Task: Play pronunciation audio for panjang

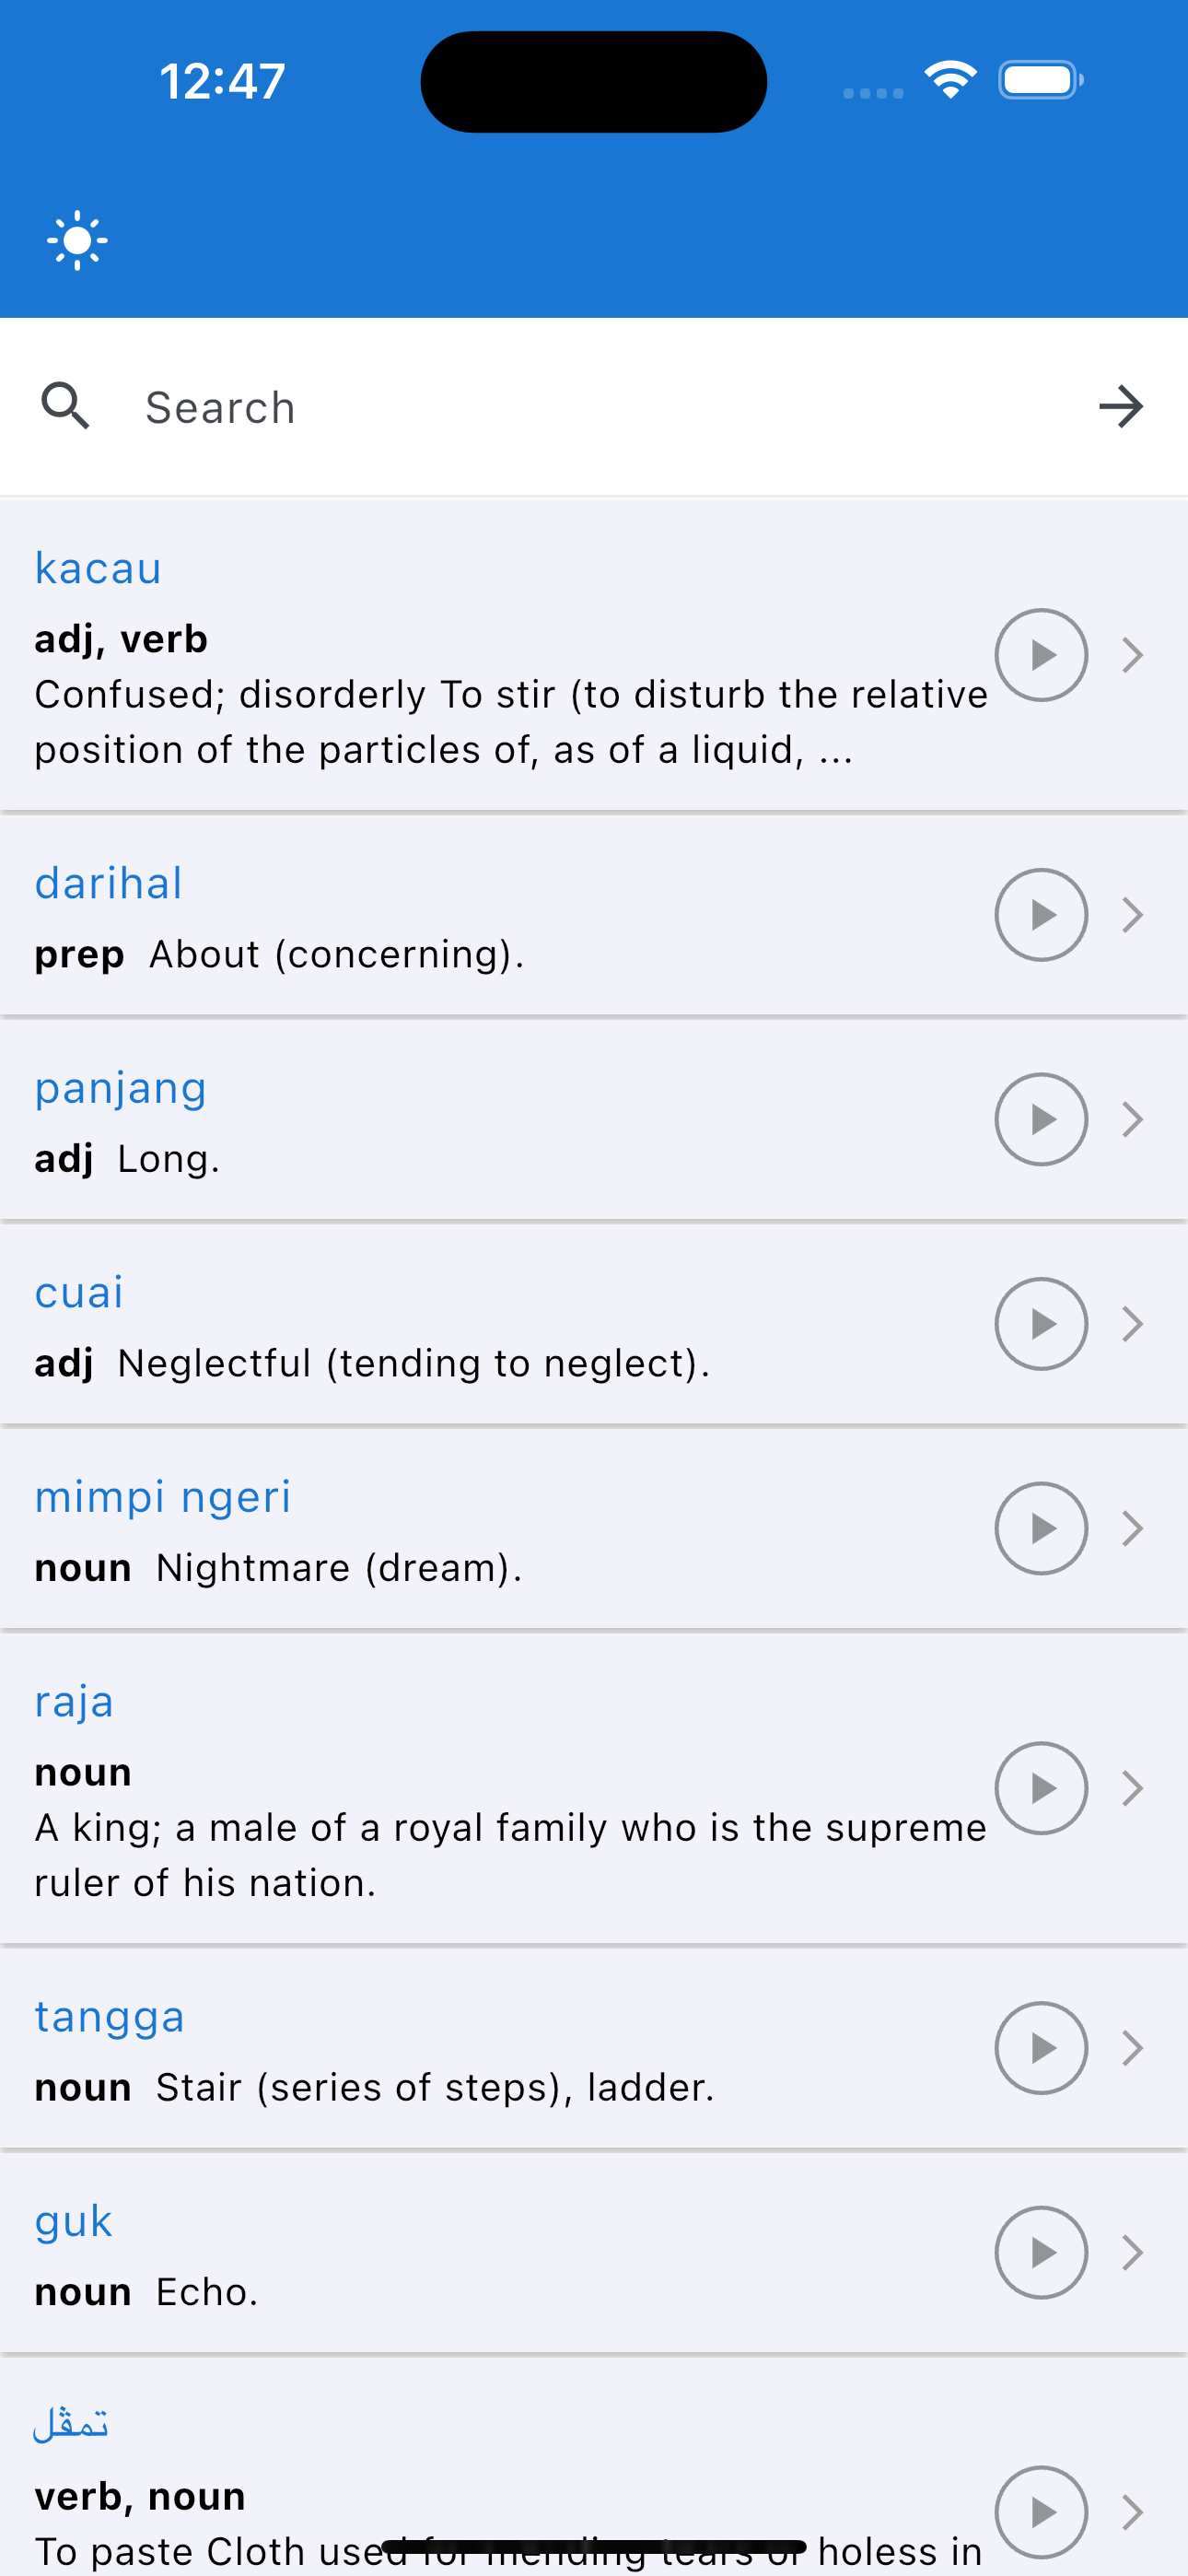Action: [x=1041, y=1119]
